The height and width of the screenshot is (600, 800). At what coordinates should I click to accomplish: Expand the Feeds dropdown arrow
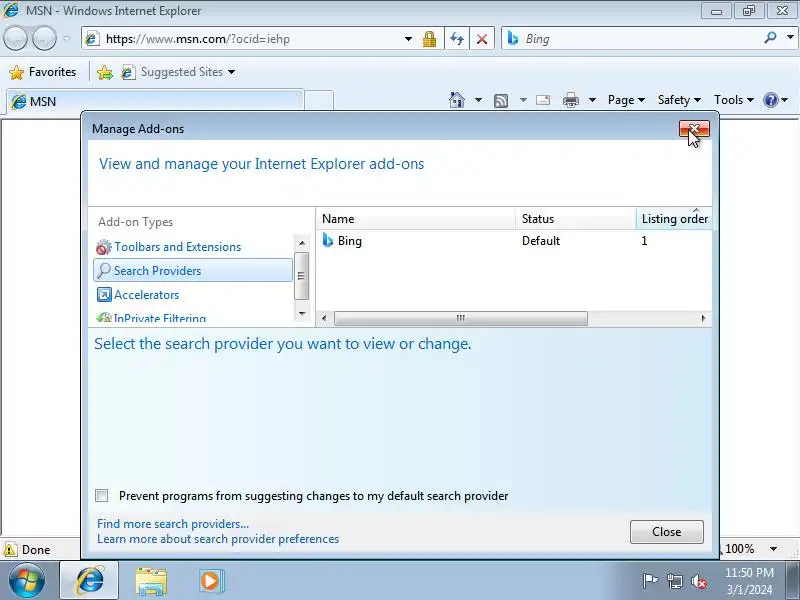pyautogui.click(x=523, y=100)
